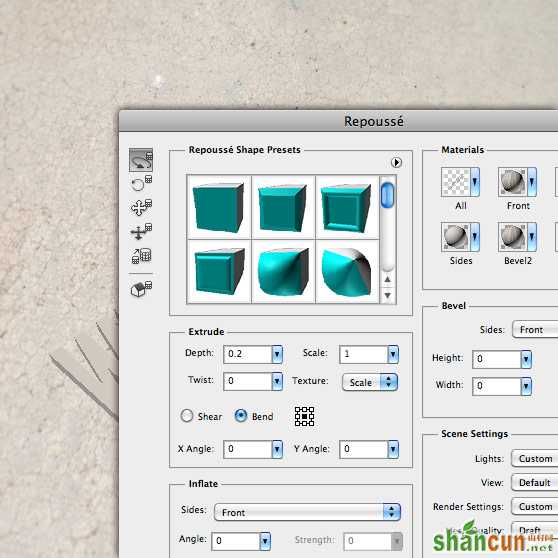Click the Y Angle value field
The width and height of the screenshot is (558, 558).
pos(363,449)
